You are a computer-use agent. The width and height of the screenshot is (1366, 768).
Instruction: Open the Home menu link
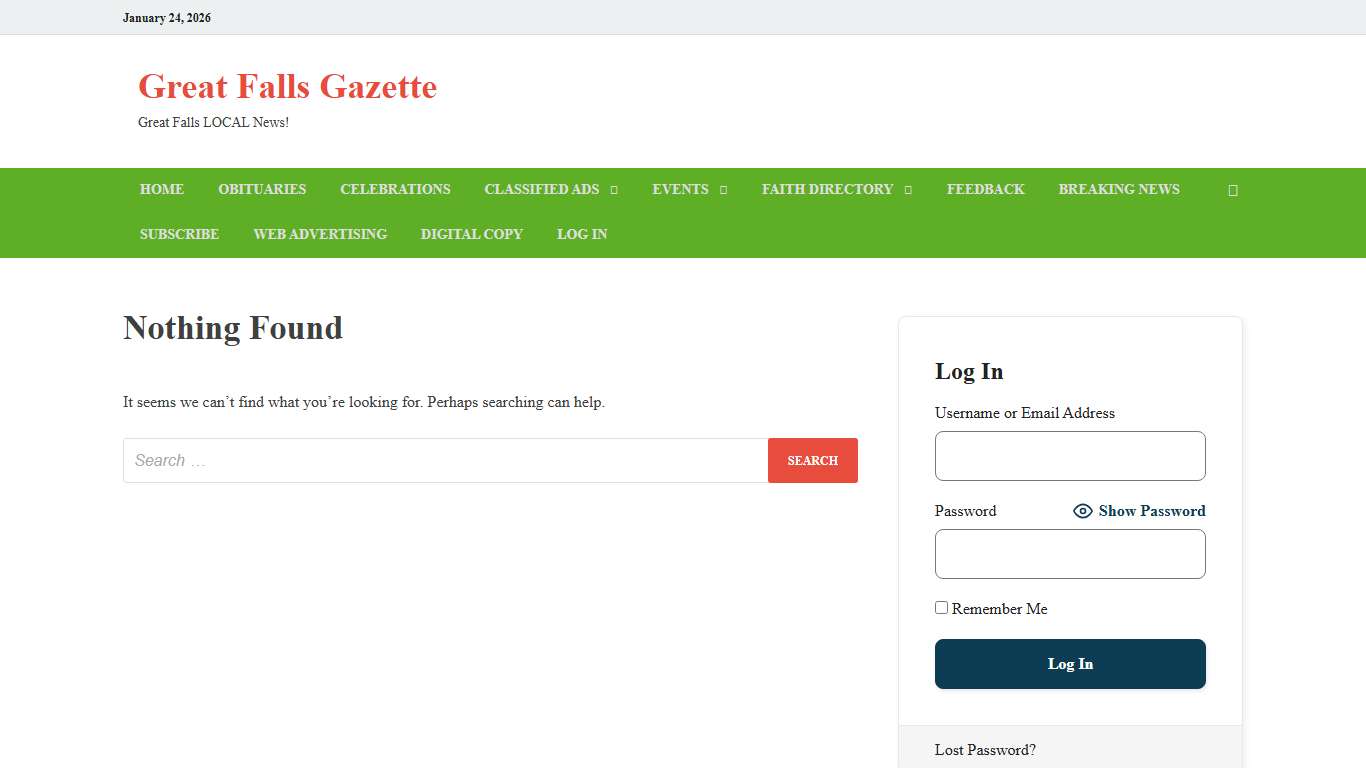point(162,189)
